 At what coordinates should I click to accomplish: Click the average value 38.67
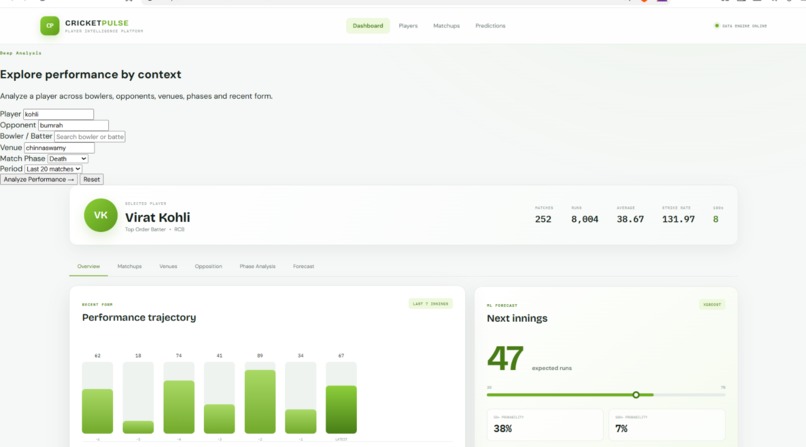pyautogui.click(x=630, y=219)
